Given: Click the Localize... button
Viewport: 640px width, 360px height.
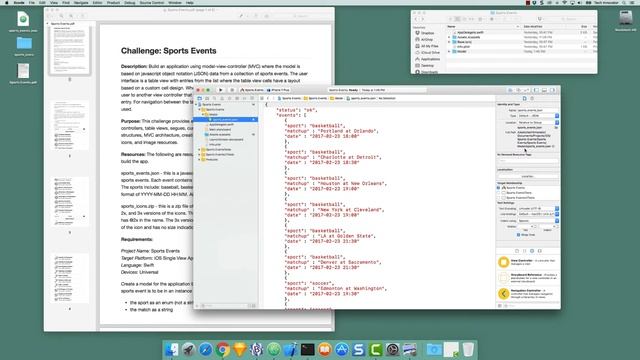Looking at the screenshot, I should coord(528,176).
